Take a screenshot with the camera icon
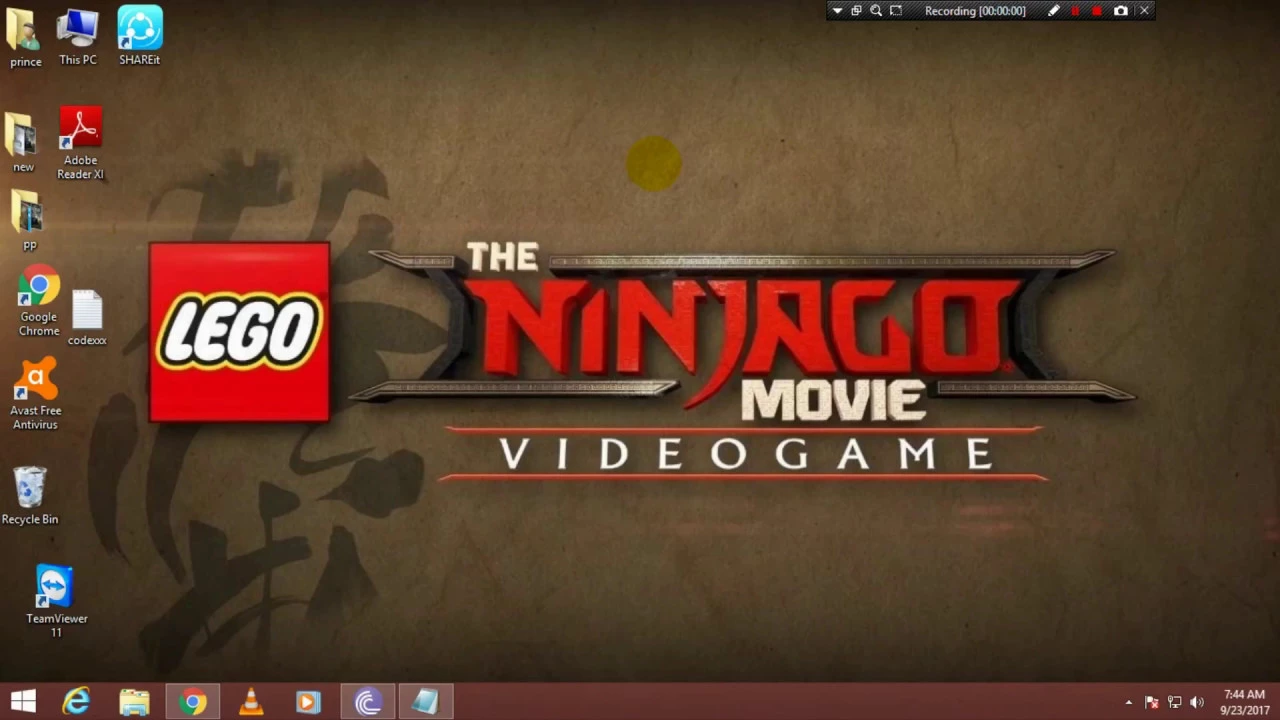 coord(1121,11)
